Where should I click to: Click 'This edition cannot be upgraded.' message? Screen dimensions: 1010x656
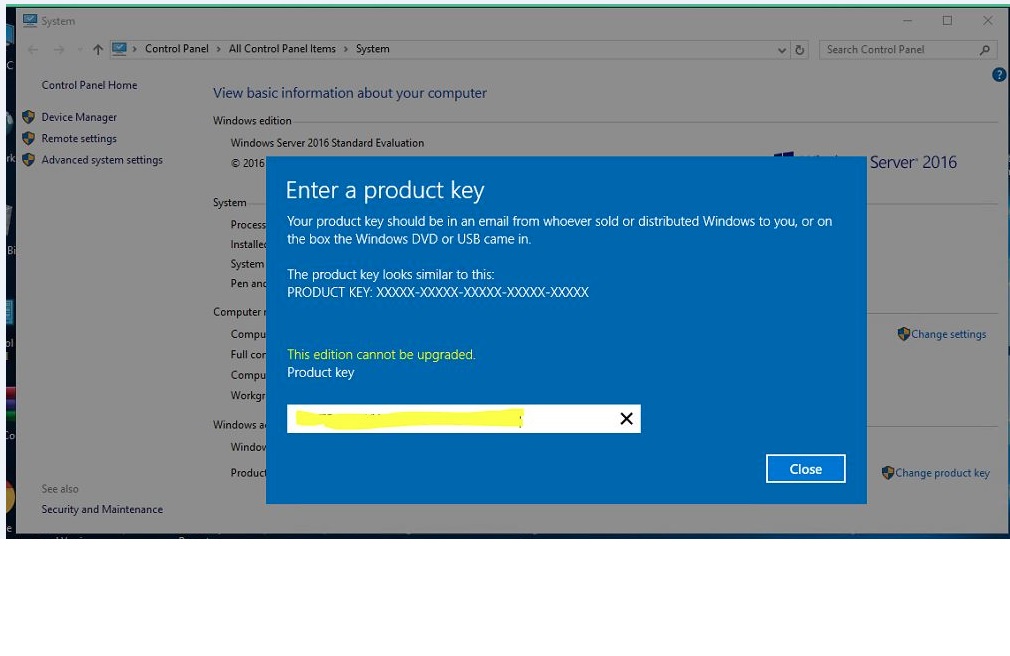pos(381,354)
